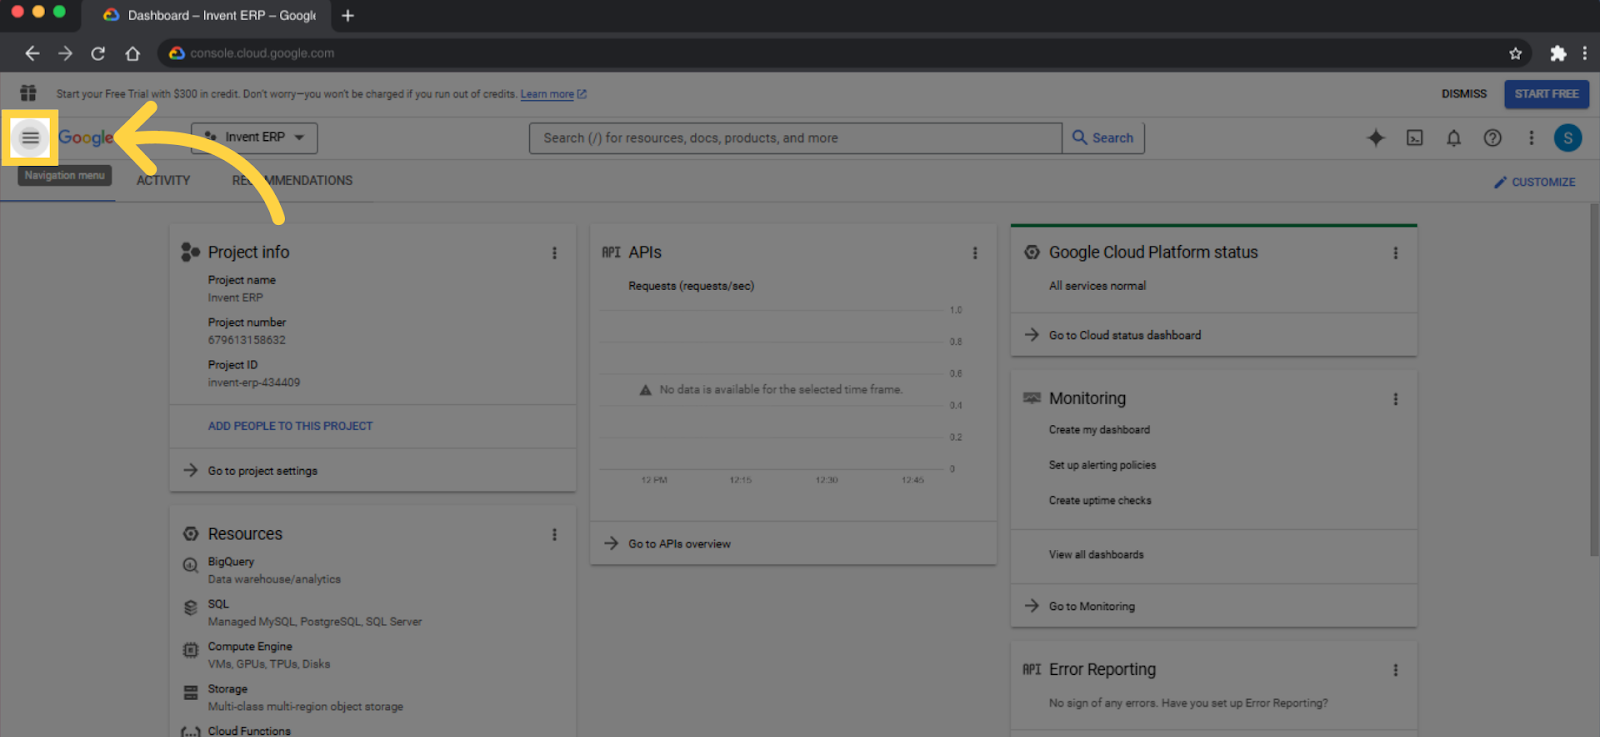Click project number 679613158632
Image resolution: width=1600 pixels, height=737 pixels.
[247, 340]
